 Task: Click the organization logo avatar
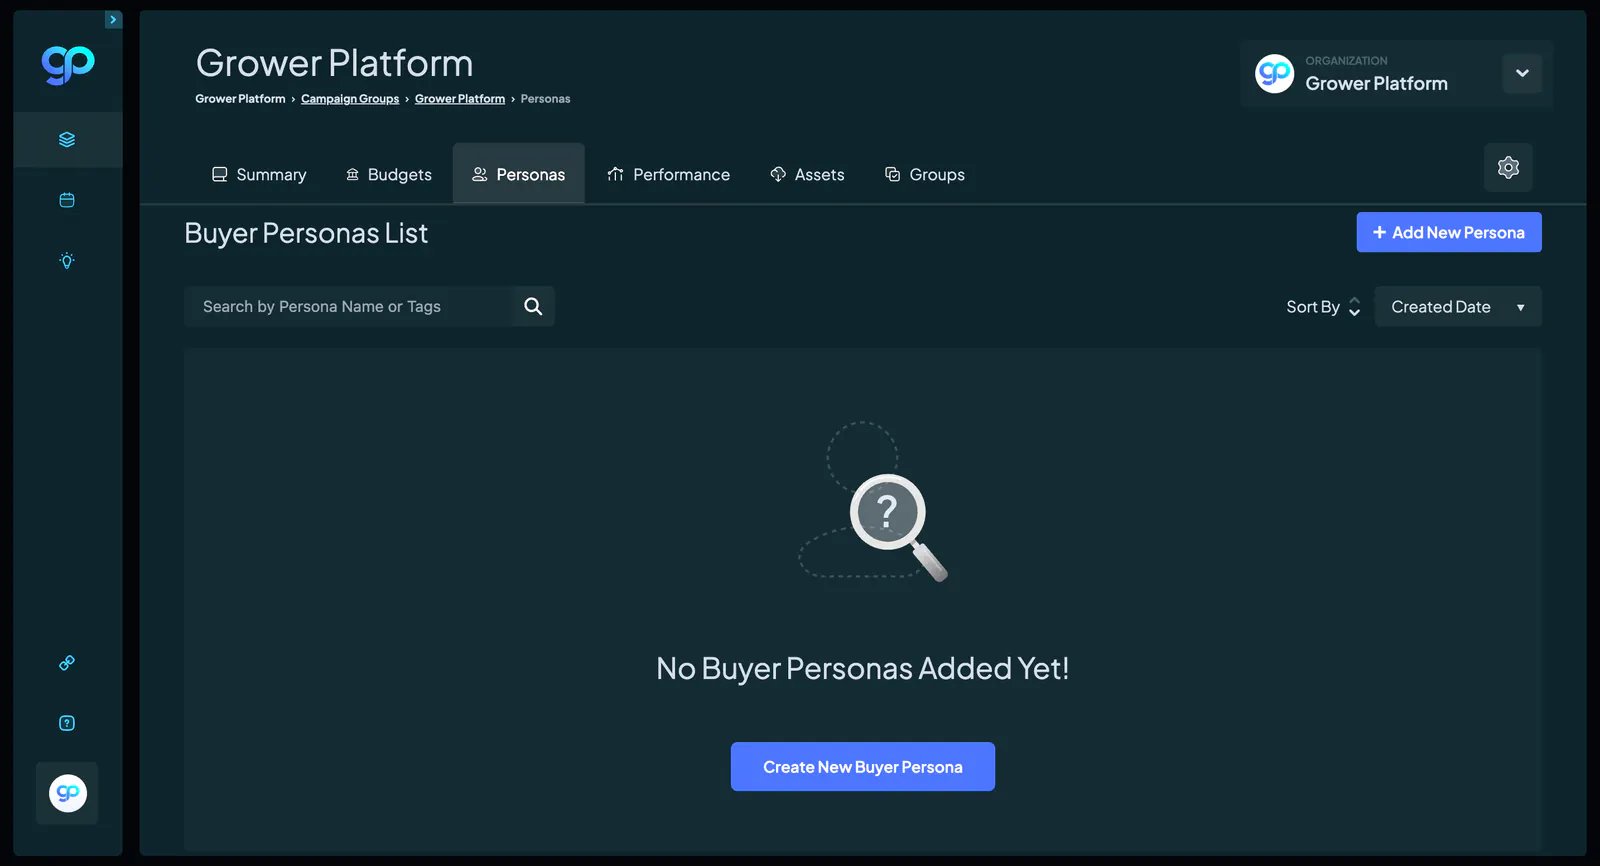click(x=1274, y=74)
